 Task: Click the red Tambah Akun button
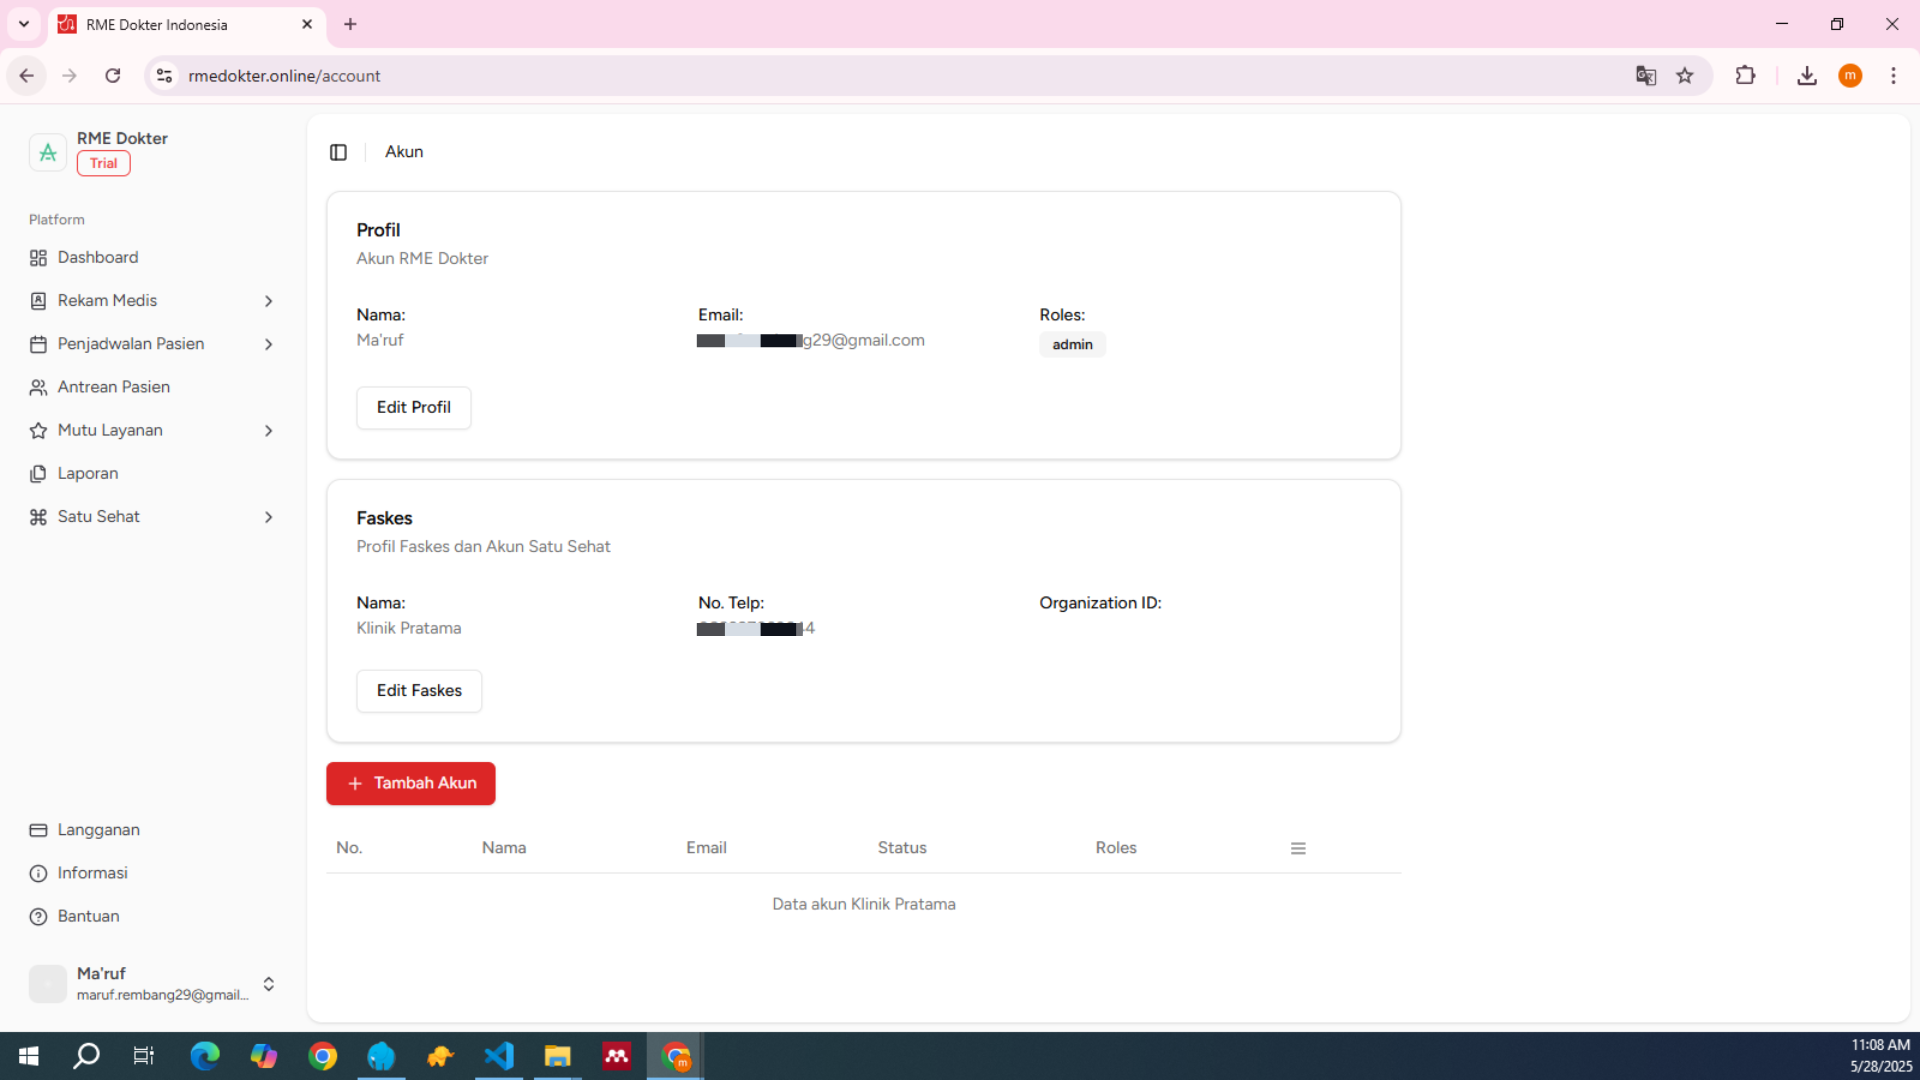(x=411, y=783)
